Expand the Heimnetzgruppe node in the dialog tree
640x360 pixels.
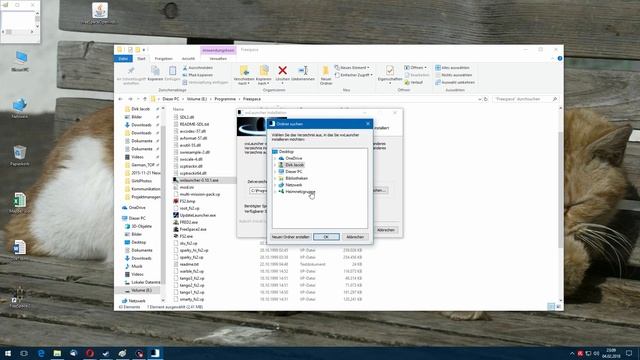pyautogui.click(x=275, y=191)
